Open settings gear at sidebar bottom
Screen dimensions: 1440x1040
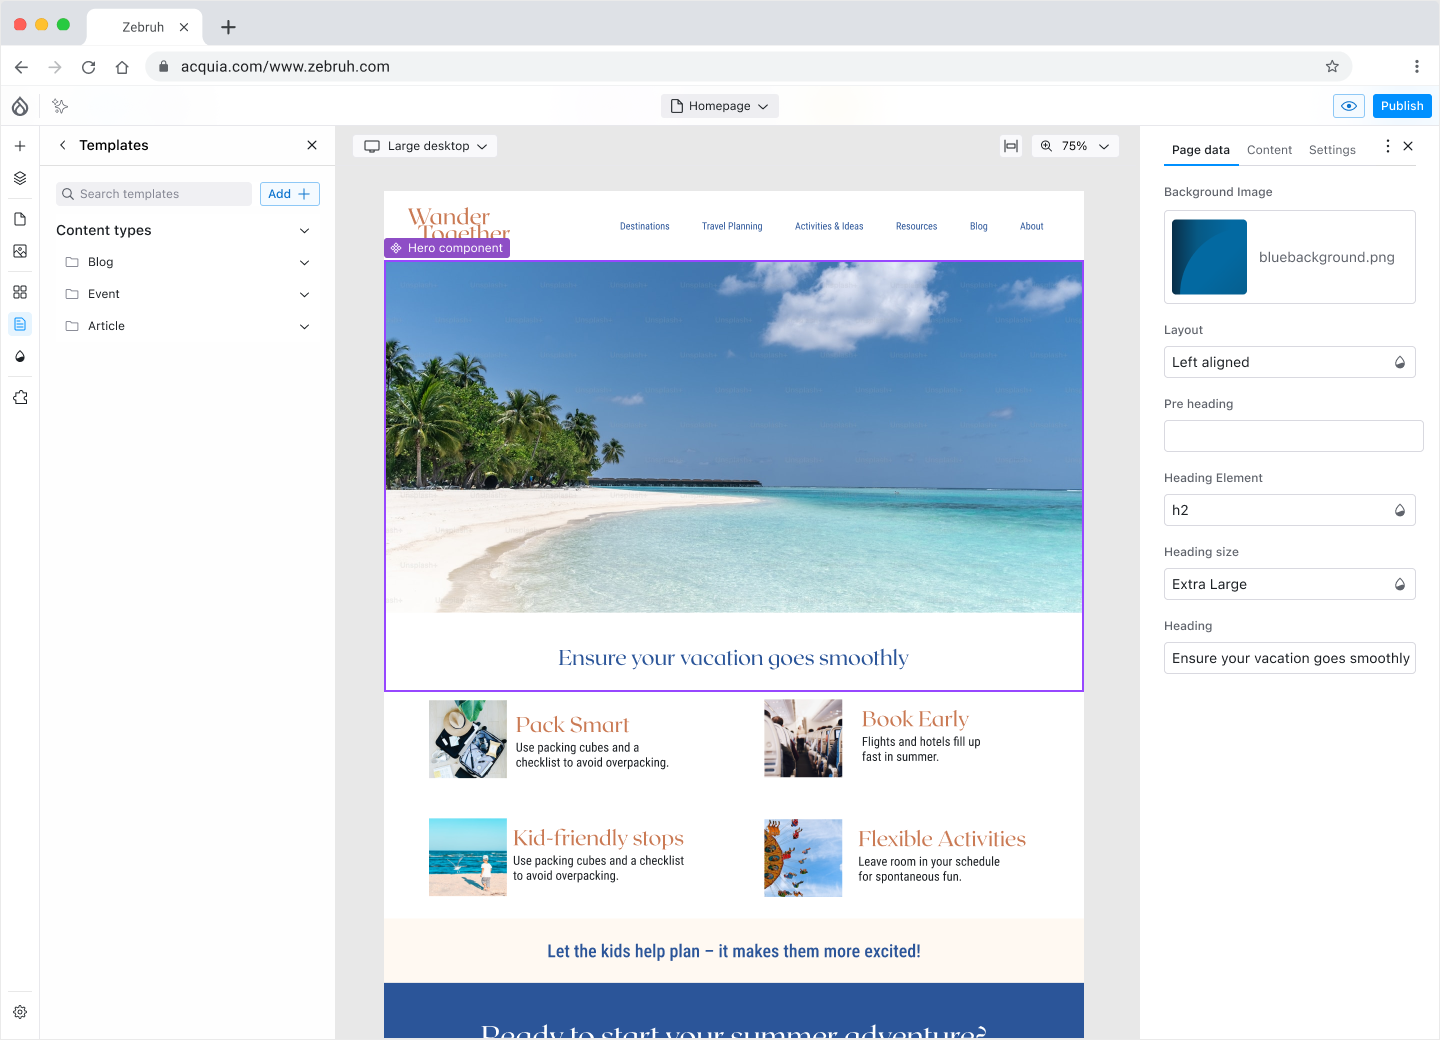click(x=20, y=1012)
